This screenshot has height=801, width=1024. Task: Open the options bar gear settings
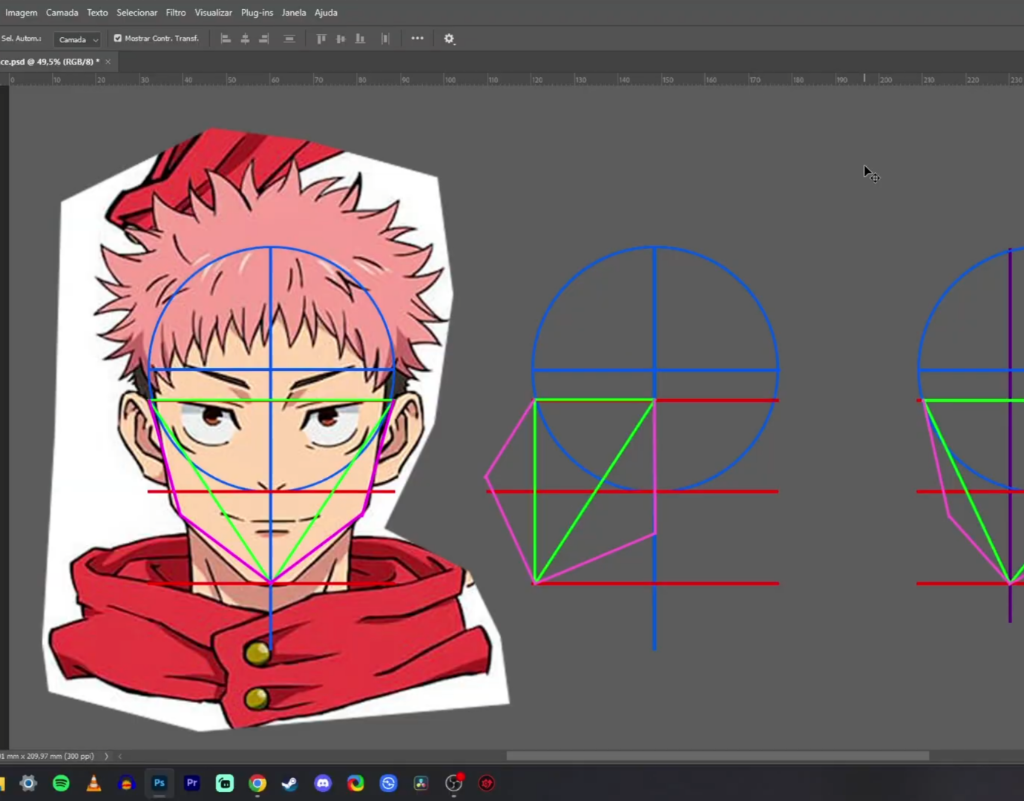click(449, 39)
